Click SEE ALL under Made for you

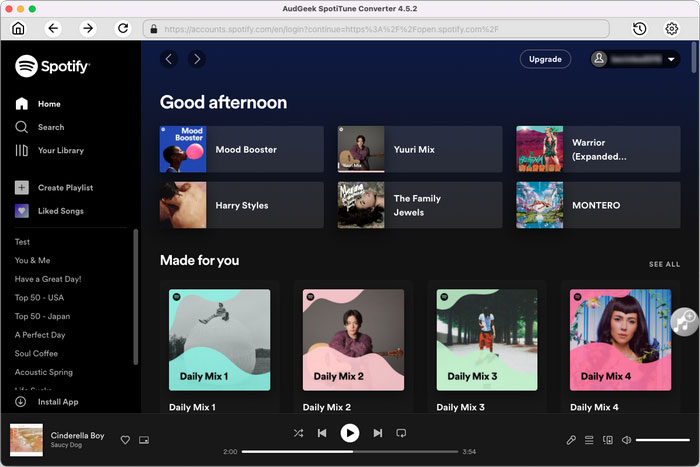[664, 264]
